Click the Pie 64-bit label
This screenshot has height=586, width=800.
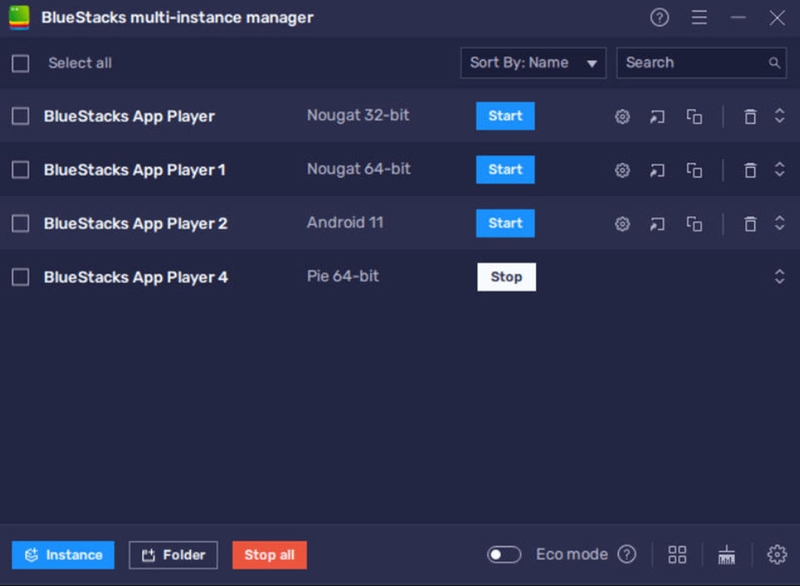[x=342, y=276]
